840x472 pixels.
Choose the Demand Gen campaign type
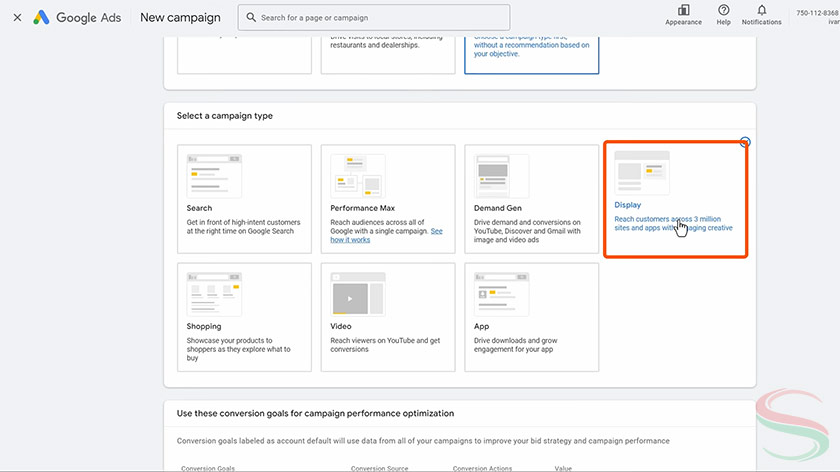(x=531, y=200)
